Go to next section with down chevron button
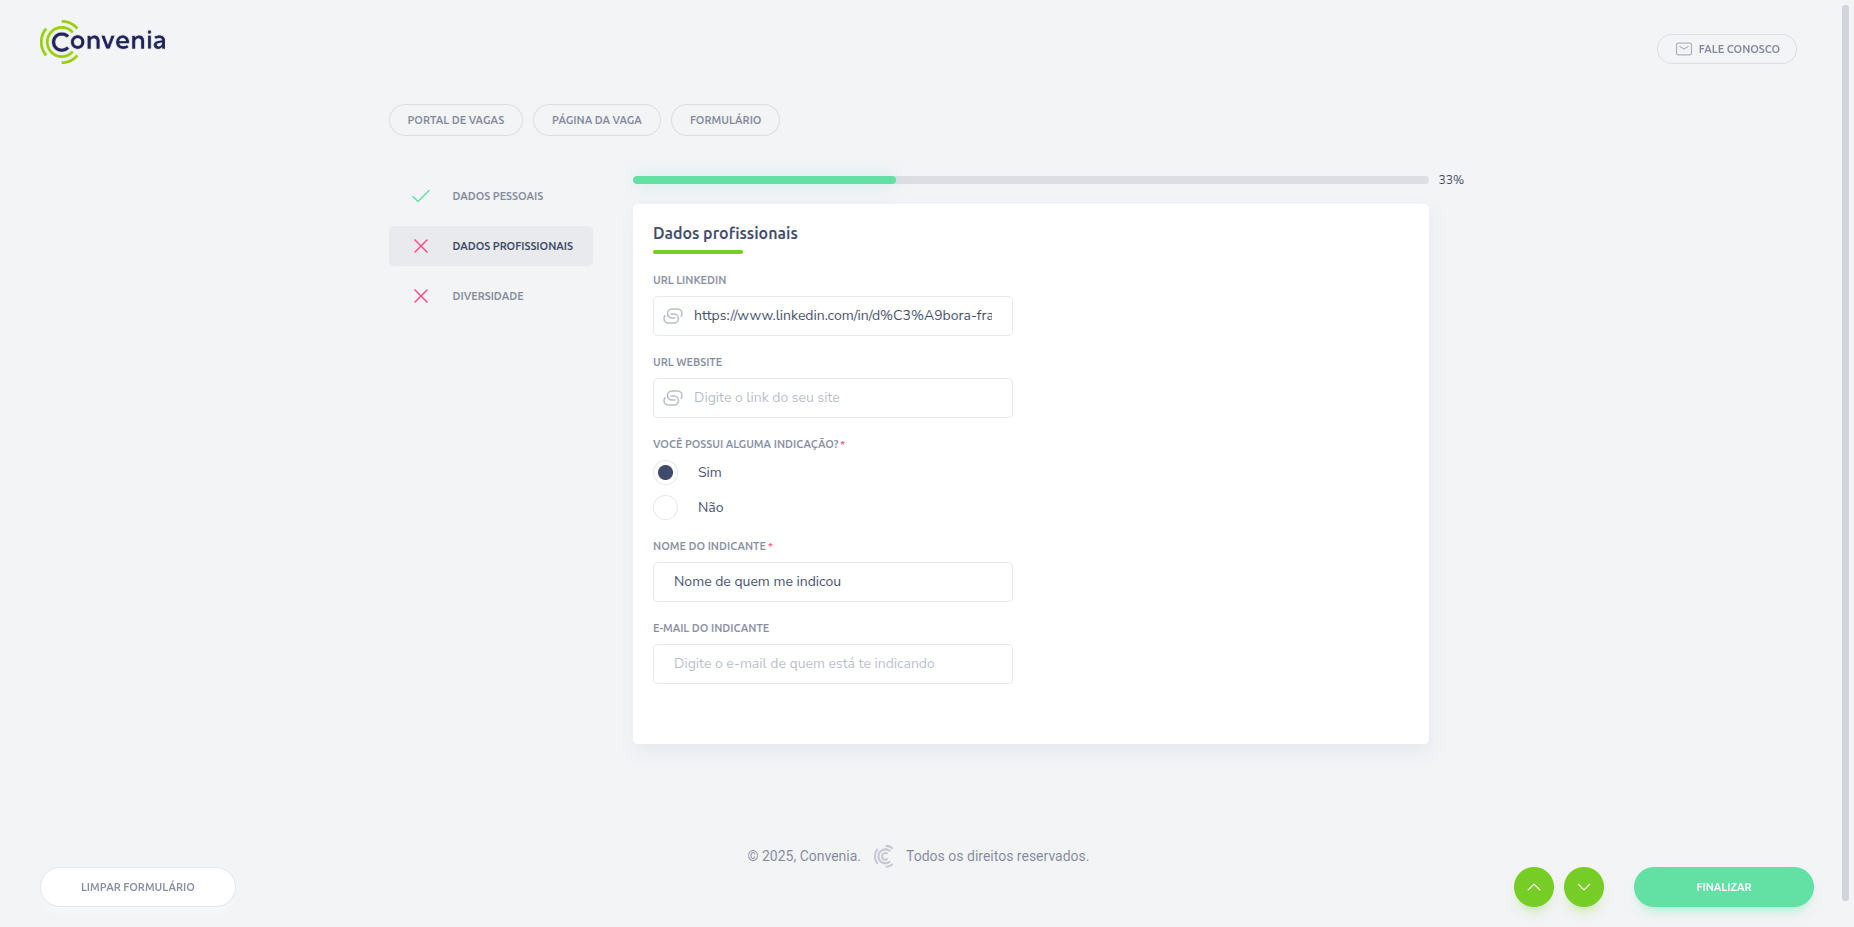This screenshot has width=1854, height=927. coord(1583,887)
